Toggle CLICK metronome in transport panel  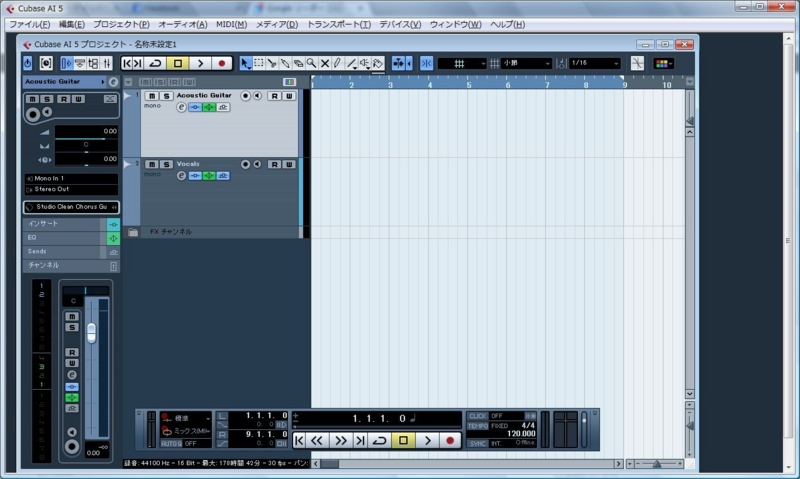478,416
